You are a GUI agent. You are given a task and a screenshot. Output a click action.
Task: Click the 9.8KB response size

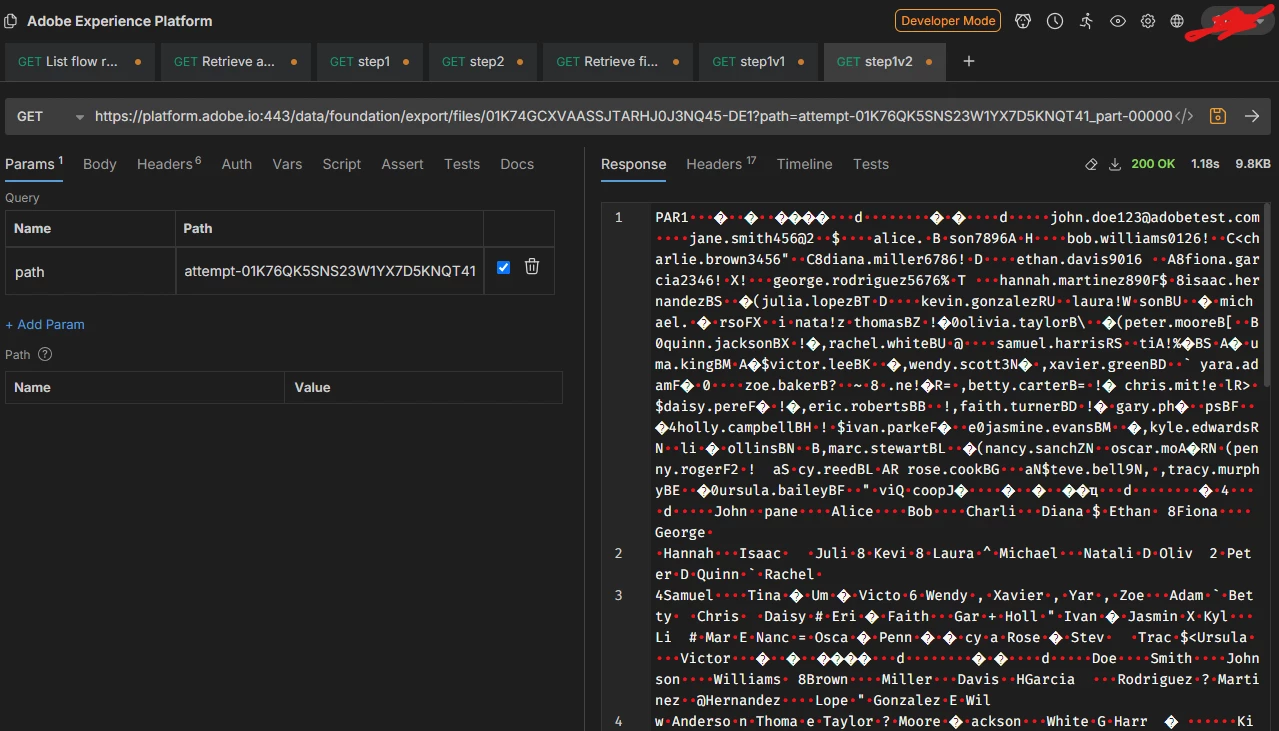1253,164
